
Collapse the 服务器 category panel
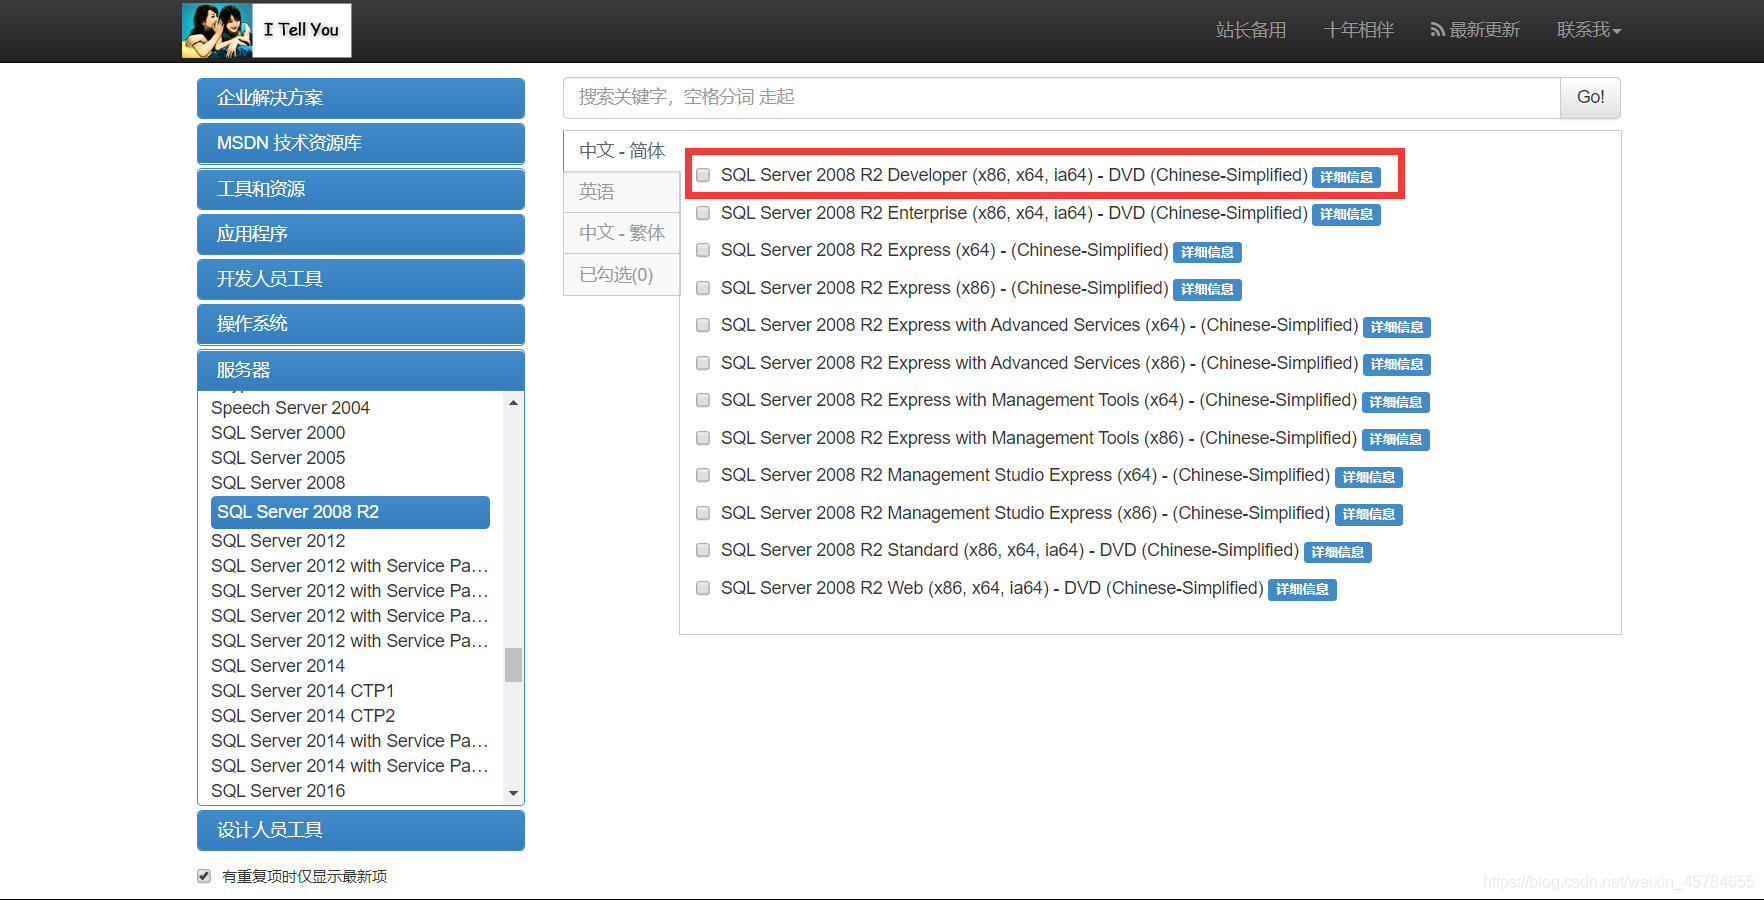361,370
